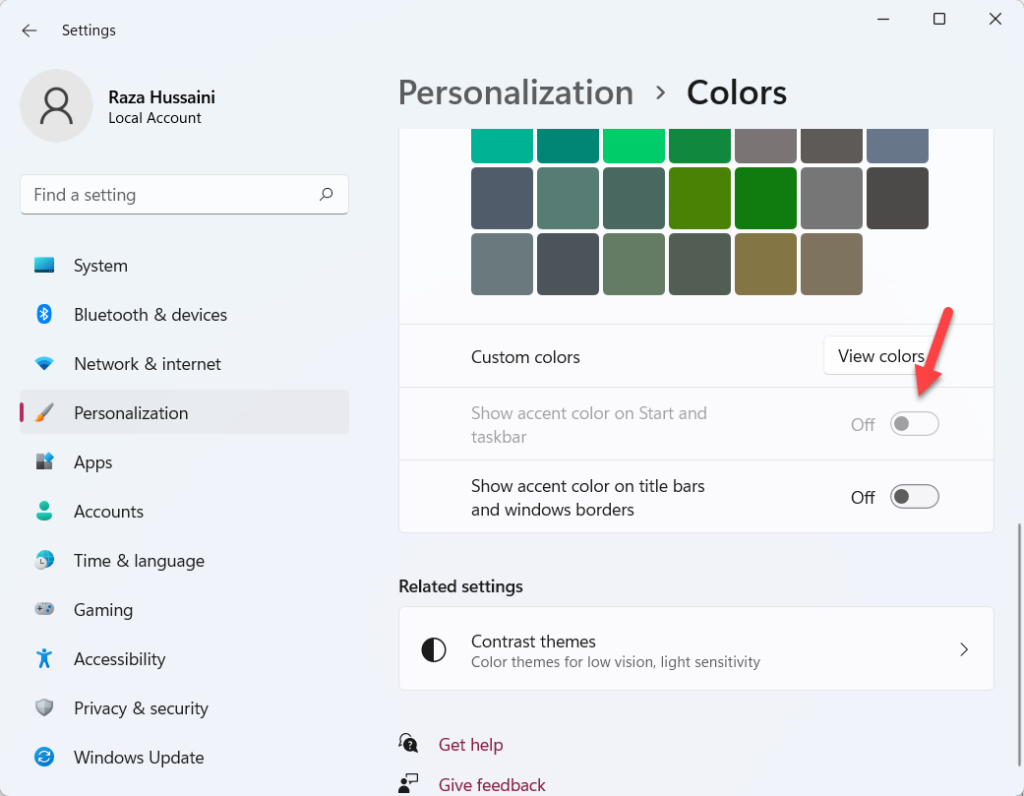Image resolution: width=1024 pixels, height=796 pixels.
Task: Select Personalization in the sidebar
Action: 131,412
